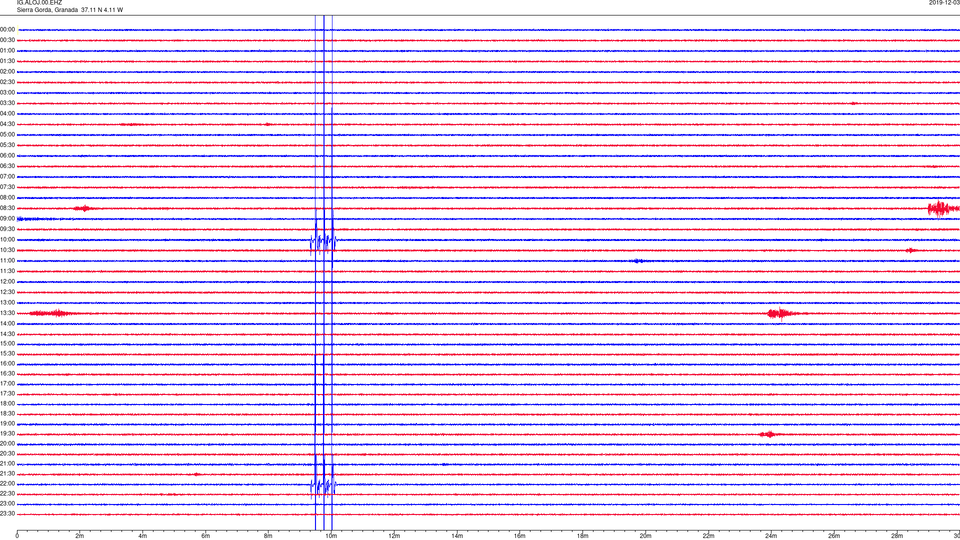Click the '8m' minute axis tick label
Viewport: 960px width, 540px height.
click(x=268, y=536)
